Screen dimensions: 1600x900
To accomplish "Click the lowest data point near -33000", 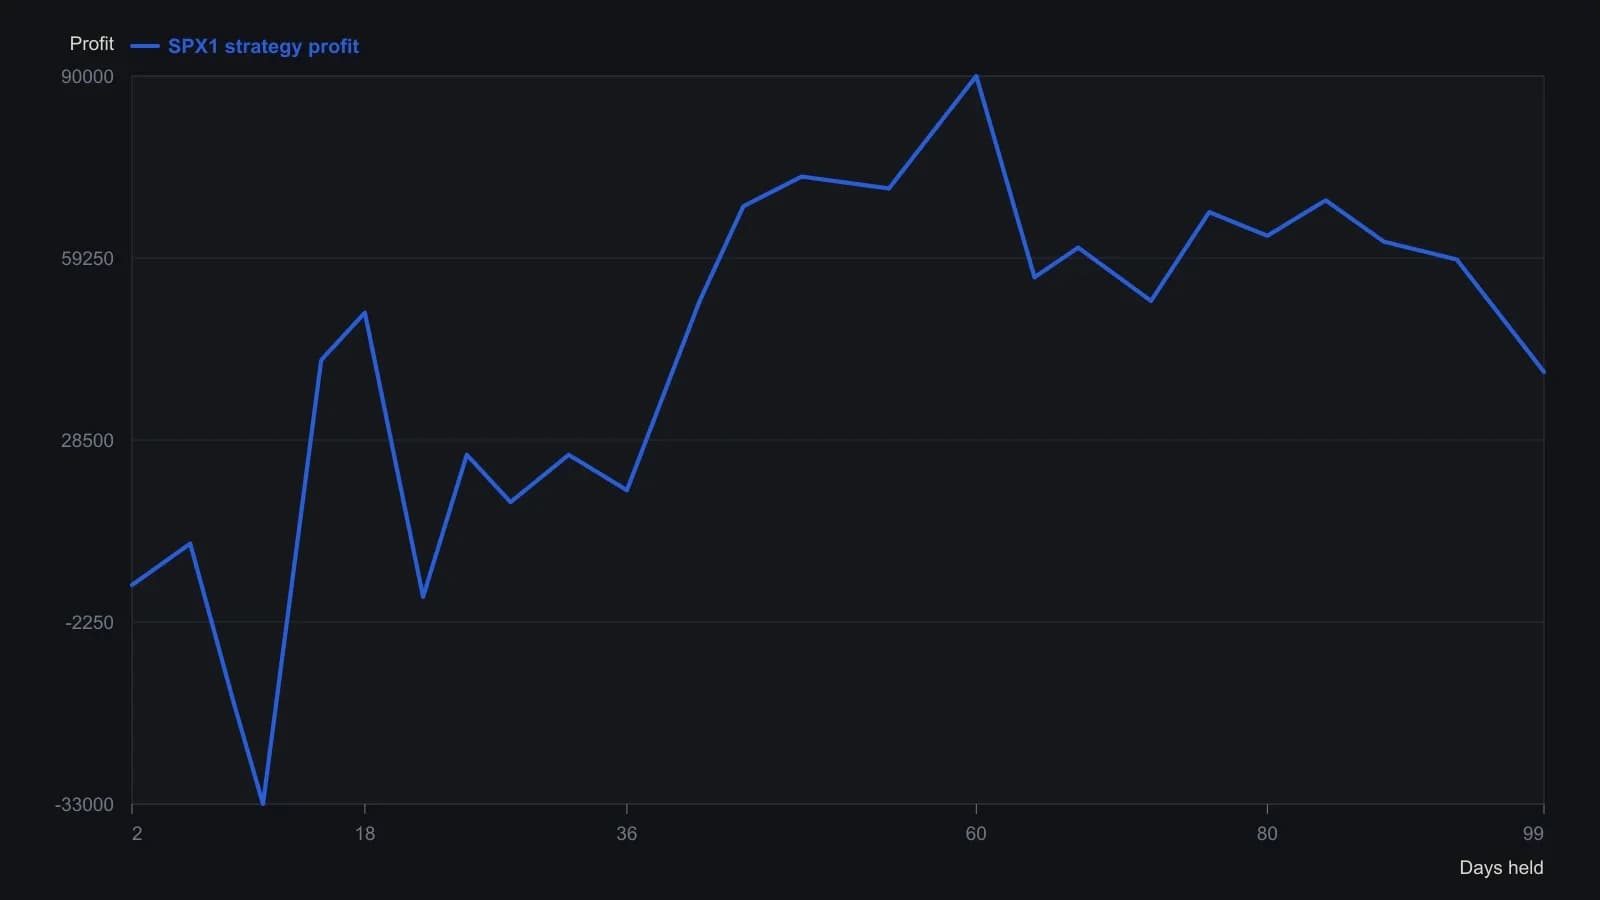I will coord(263,803).
